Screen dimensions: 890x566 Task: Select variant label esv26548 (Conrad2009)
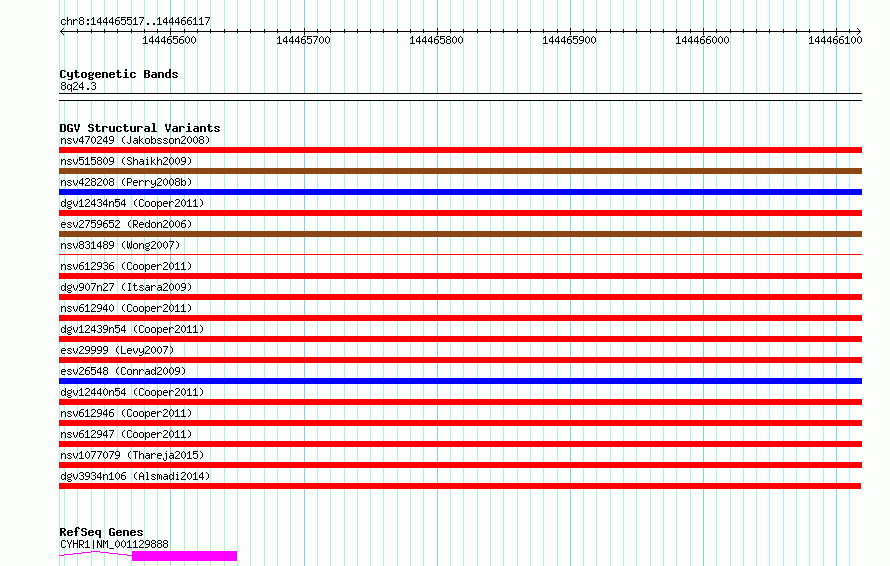click(x=123, y=371)
